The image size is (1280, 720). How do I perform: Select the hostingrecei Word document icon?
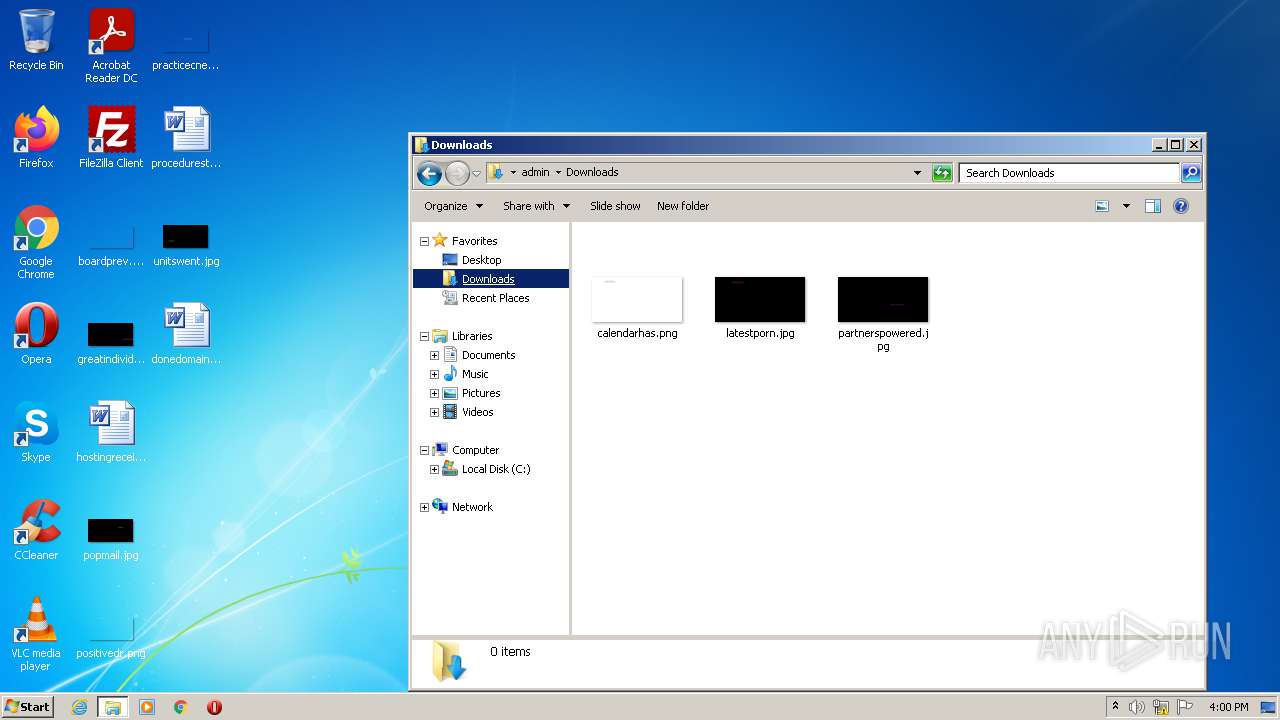tap(111, 432)
